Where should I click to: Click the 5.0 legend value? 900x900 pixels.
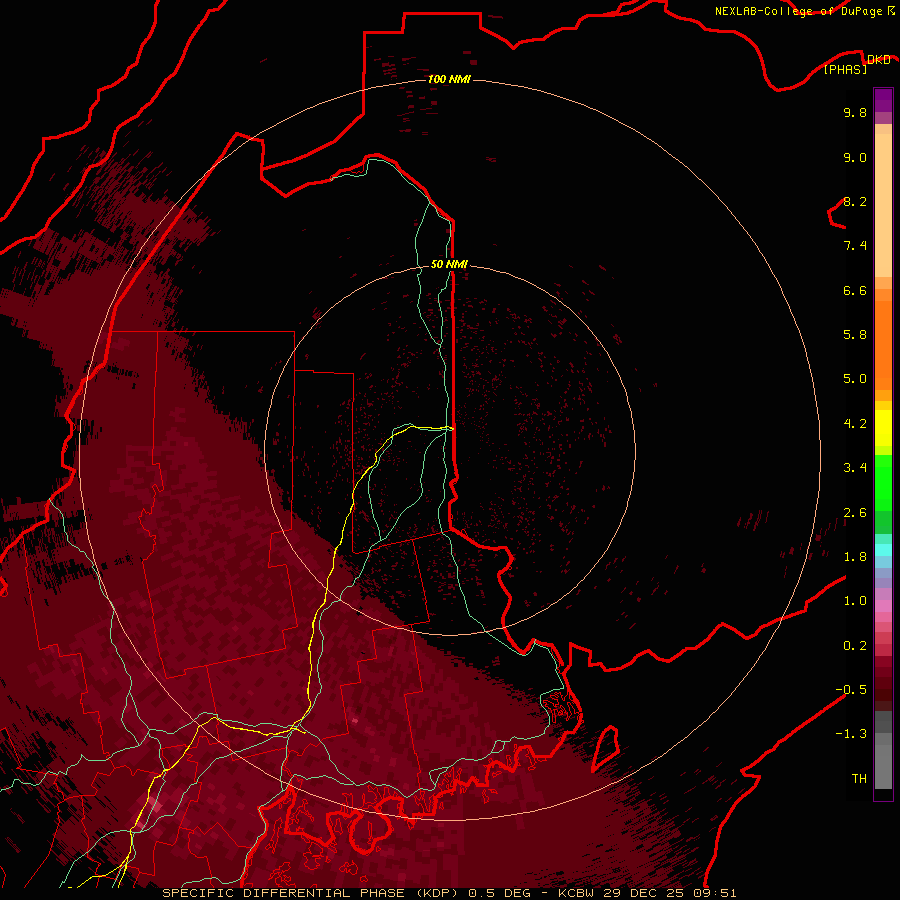click(855, 379)
